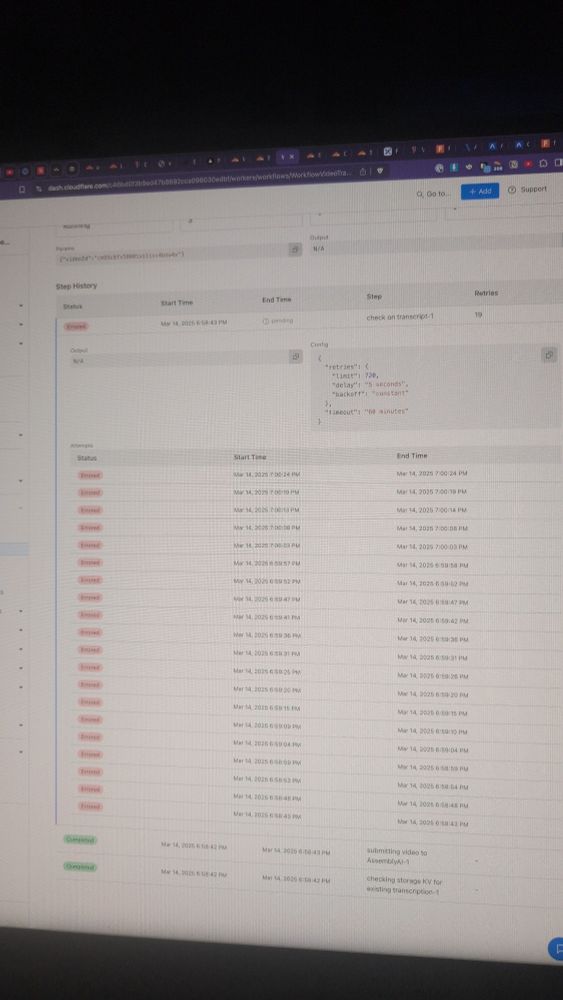Open the Support menu
This screenshot has width=563, height=1000.
coord(527,189)
